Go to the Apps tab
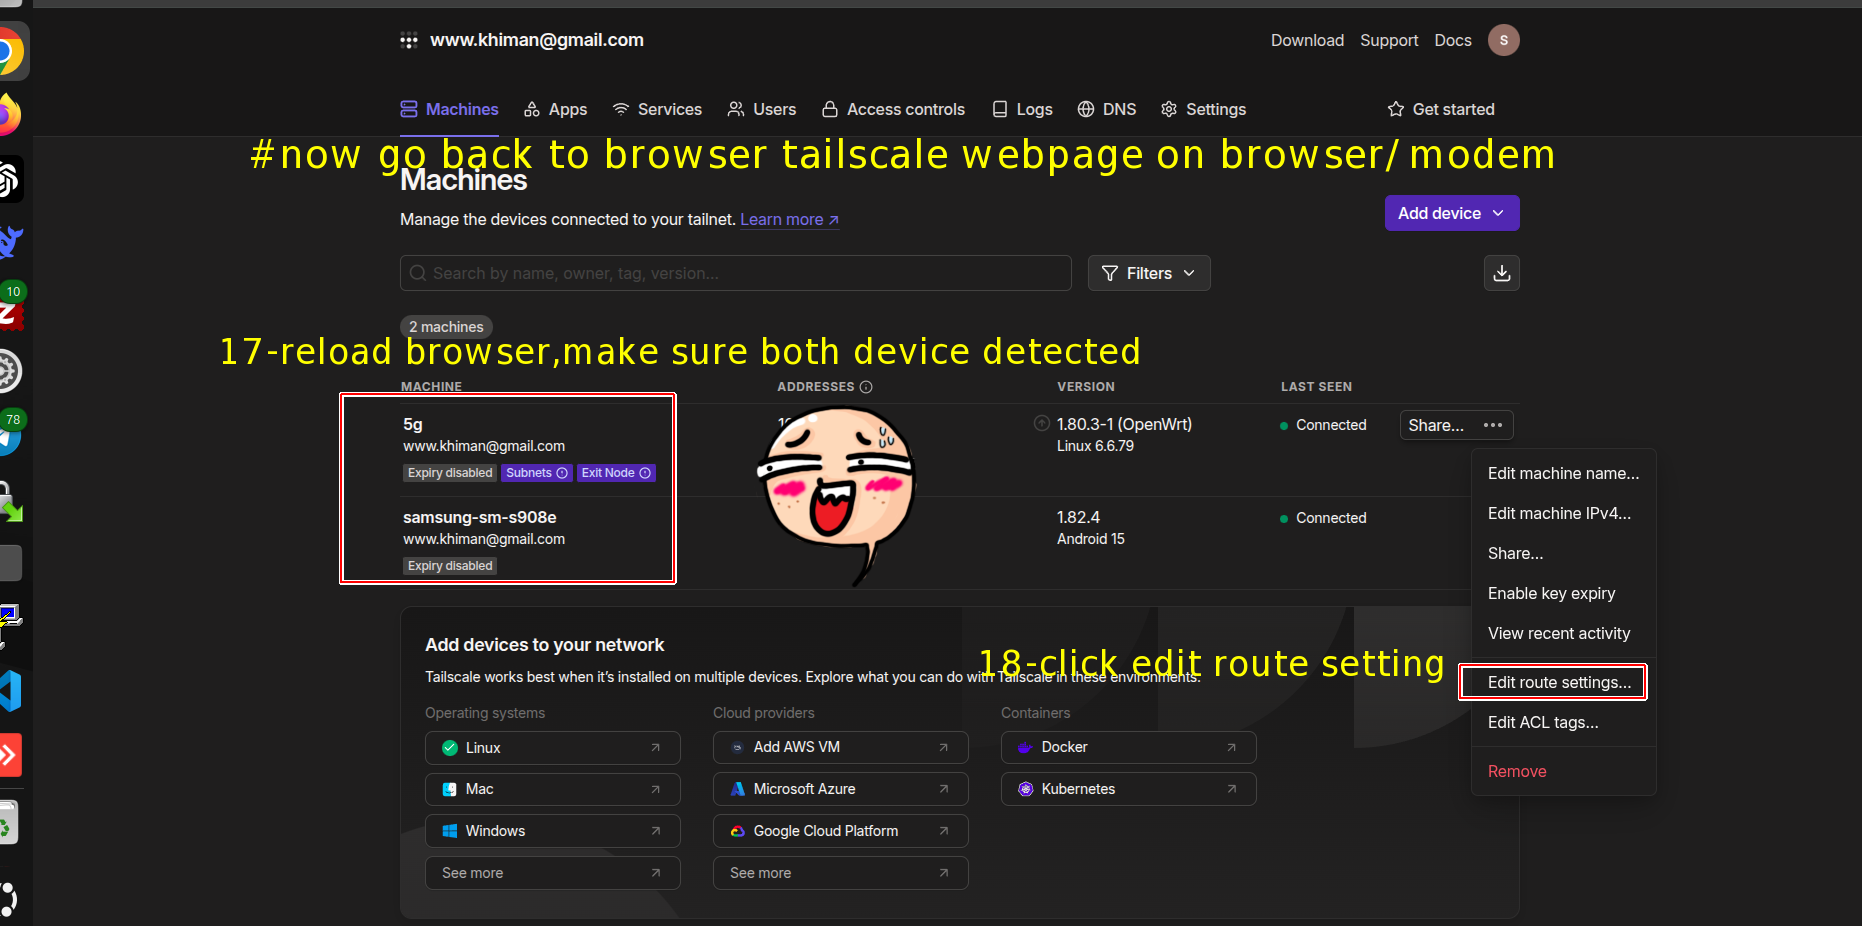 click(556, 109)
